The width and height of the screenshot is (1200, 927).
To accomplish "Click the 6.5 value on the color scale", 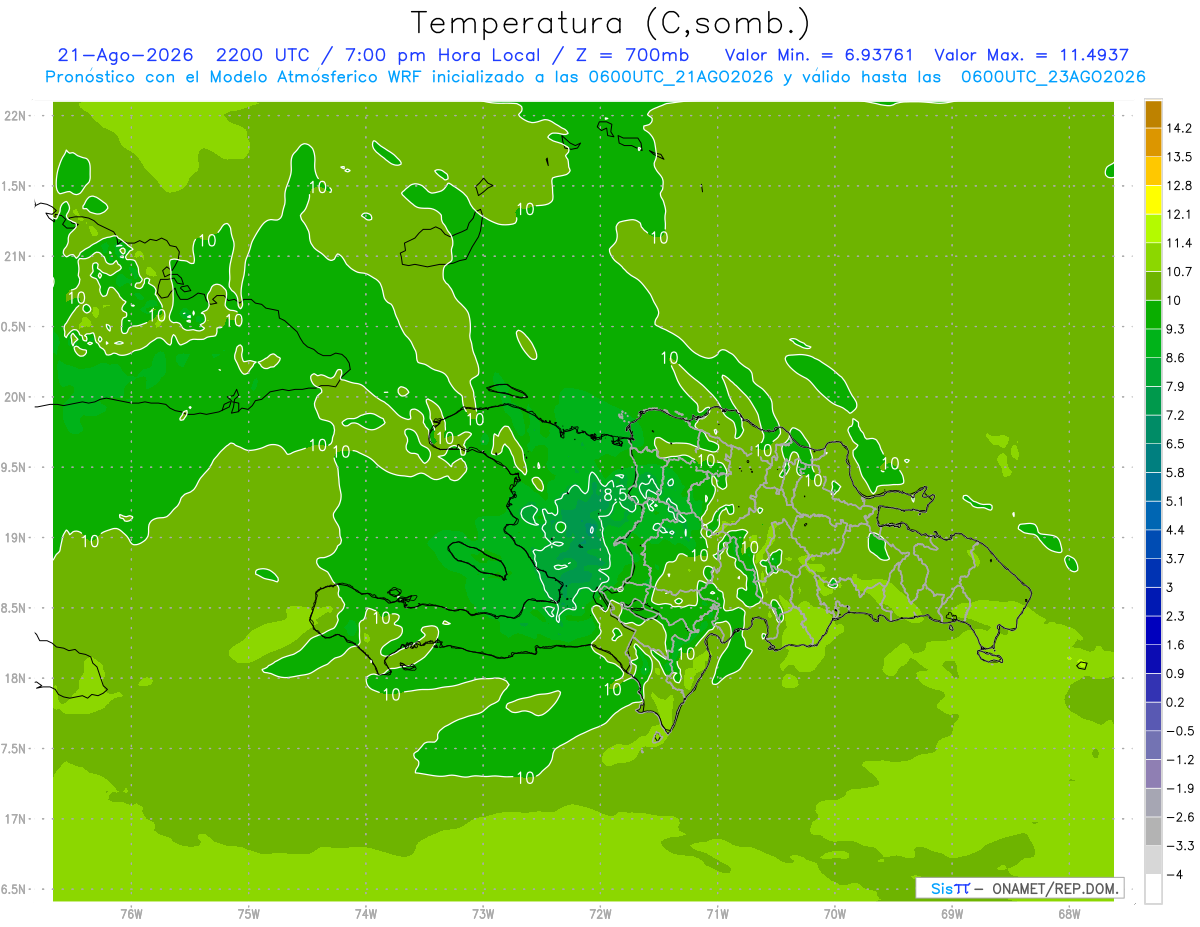I will [1176, 444].
